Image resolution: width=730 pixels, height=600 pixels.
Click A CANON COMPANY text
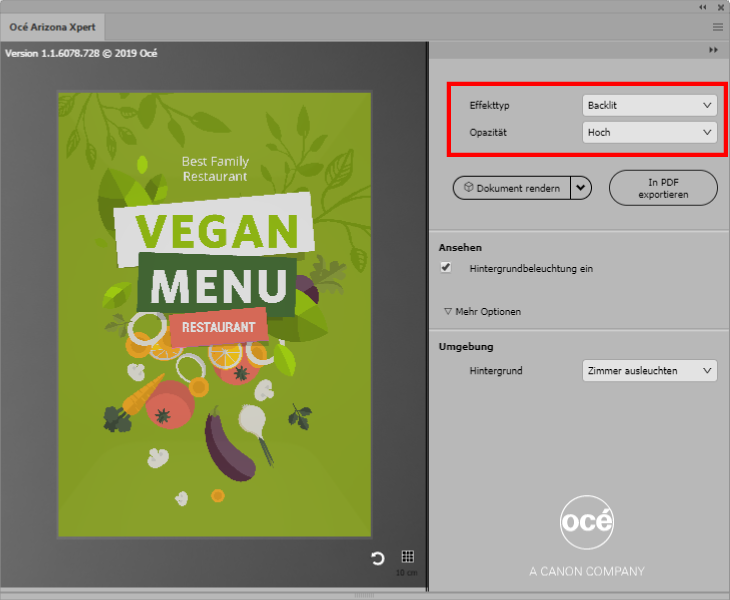(x=587, y=571)
